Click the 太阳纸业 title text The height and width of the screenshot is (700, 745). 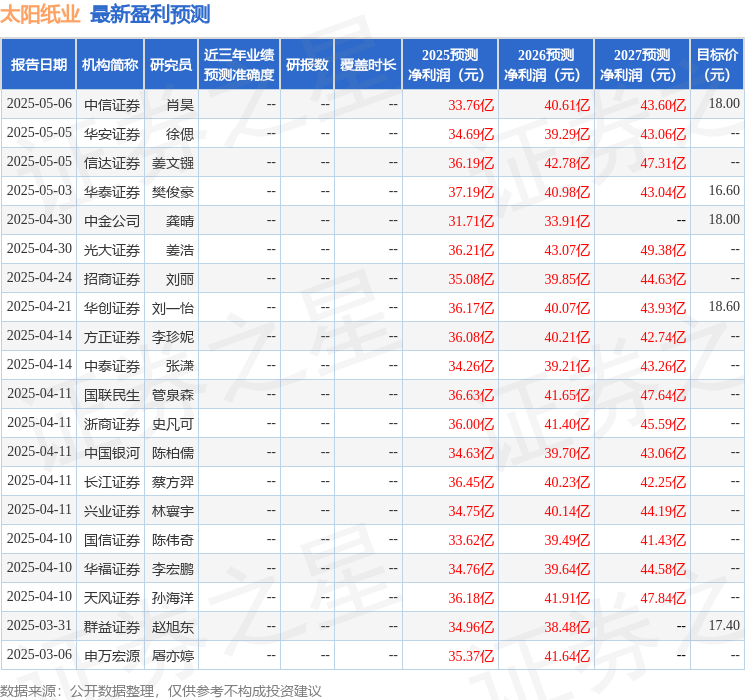(x=40, y=14)
